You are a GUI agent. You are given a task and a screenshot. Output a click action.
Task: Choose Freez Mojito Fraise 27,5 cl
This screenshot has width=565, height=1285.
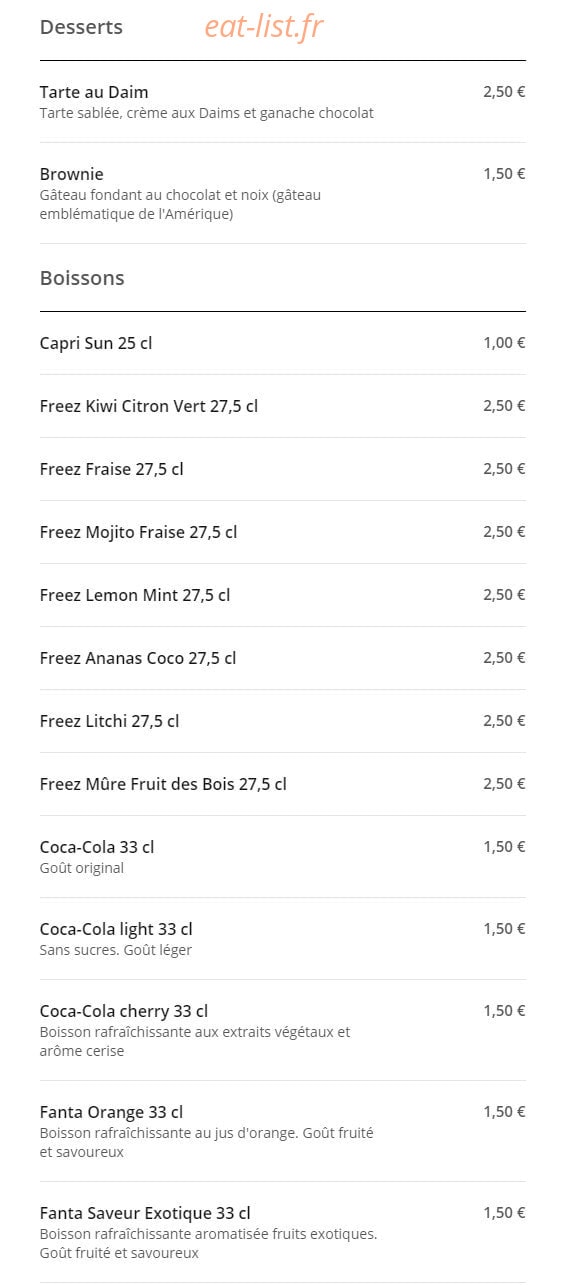point(282,532)
